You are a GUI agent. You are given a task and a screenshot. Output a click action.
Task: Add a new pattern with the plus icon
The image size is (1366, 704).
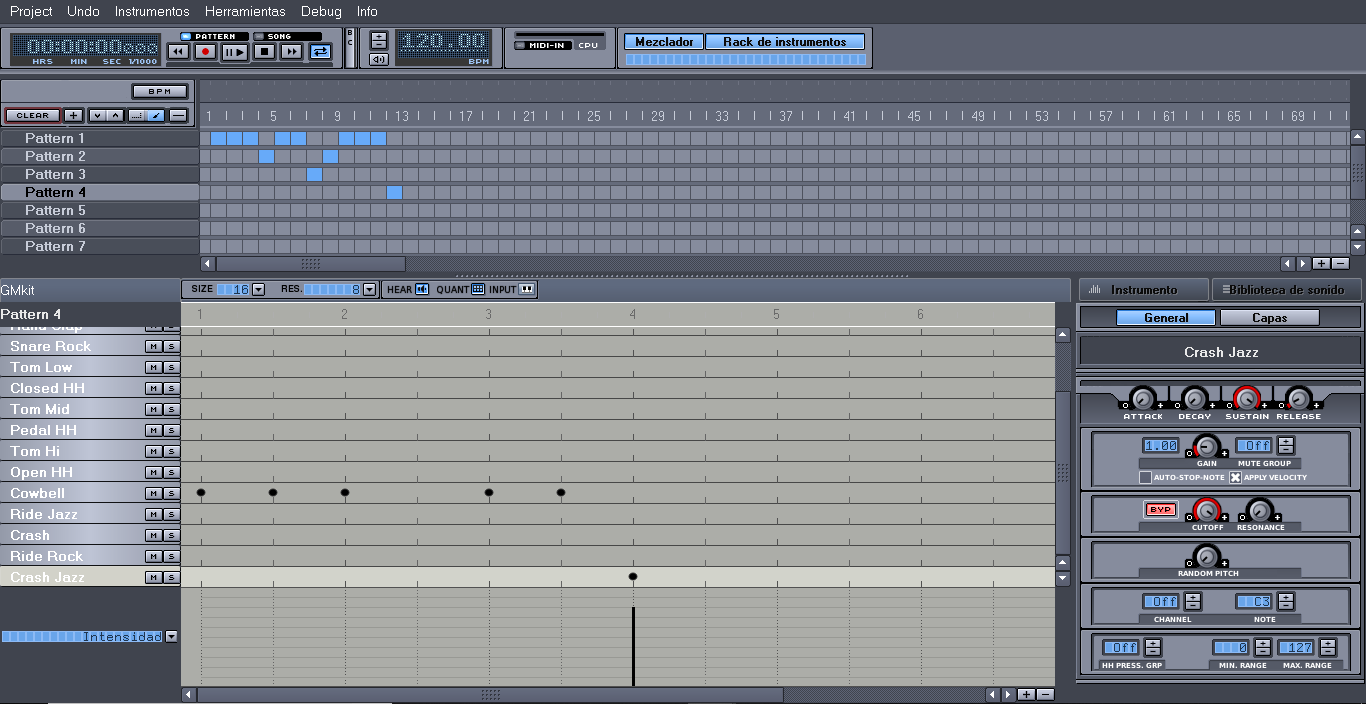click(74, 115)
